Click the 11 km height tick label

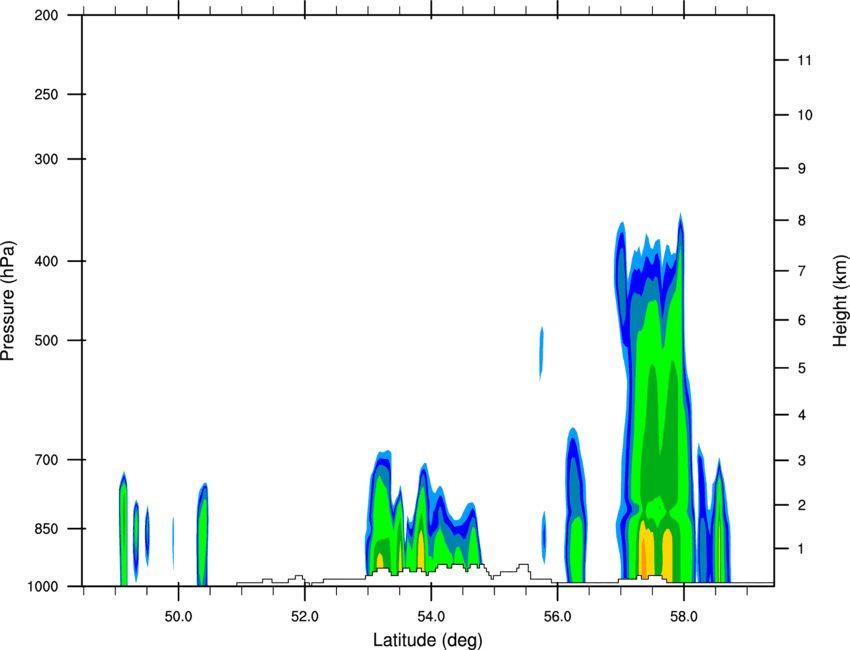(804, 60)
